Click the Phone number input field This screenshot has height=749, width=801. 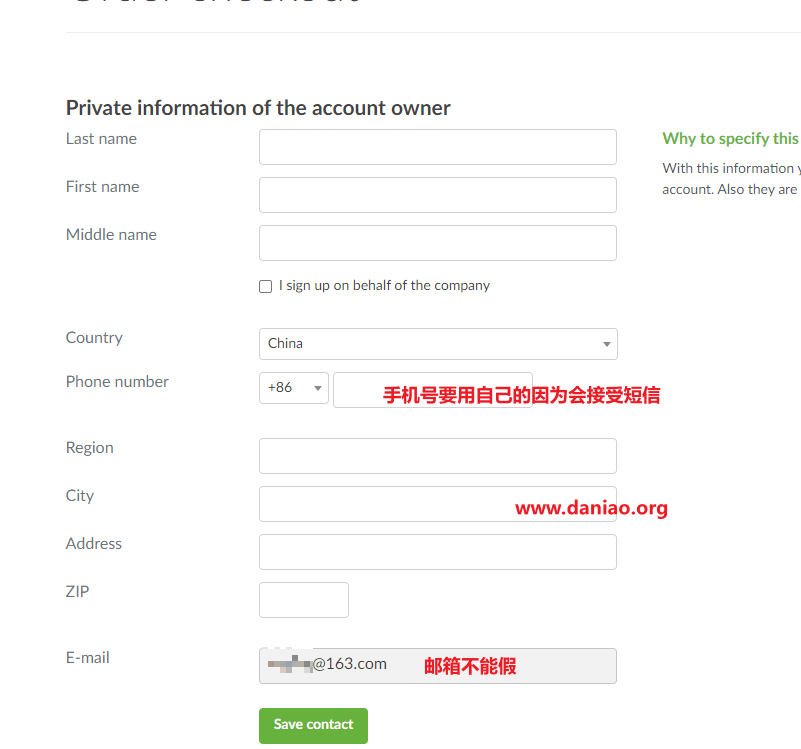pyautogui.click(x=433, y=390)
